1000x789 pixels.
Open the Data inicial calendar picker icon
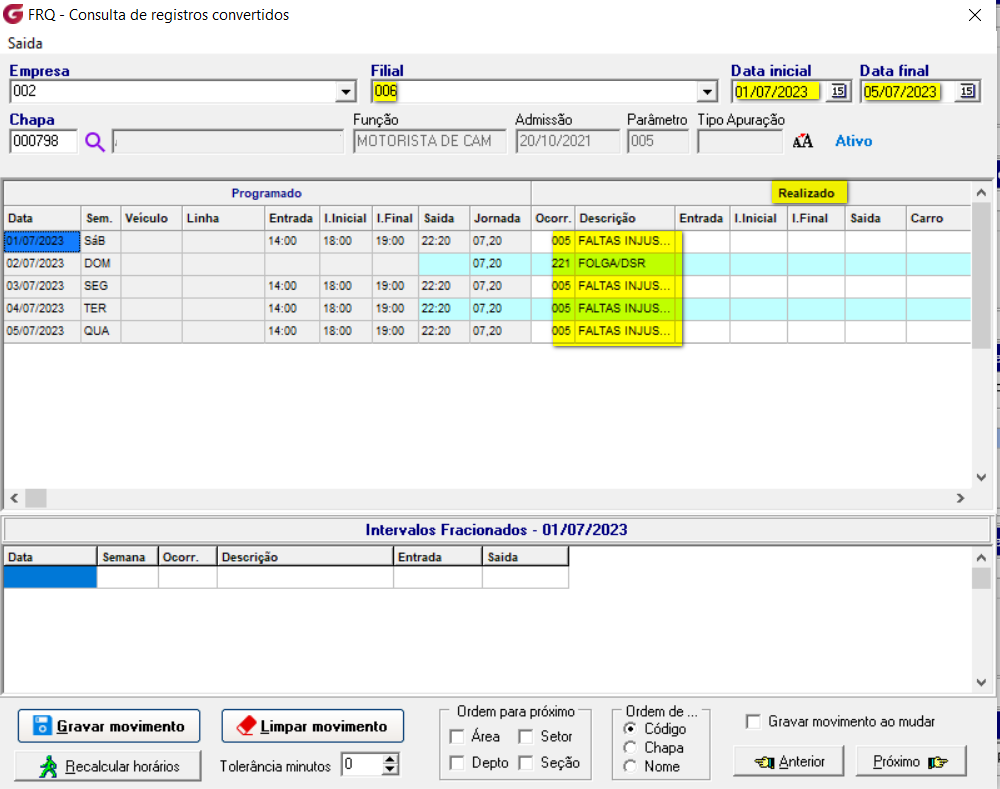[838, 91]
